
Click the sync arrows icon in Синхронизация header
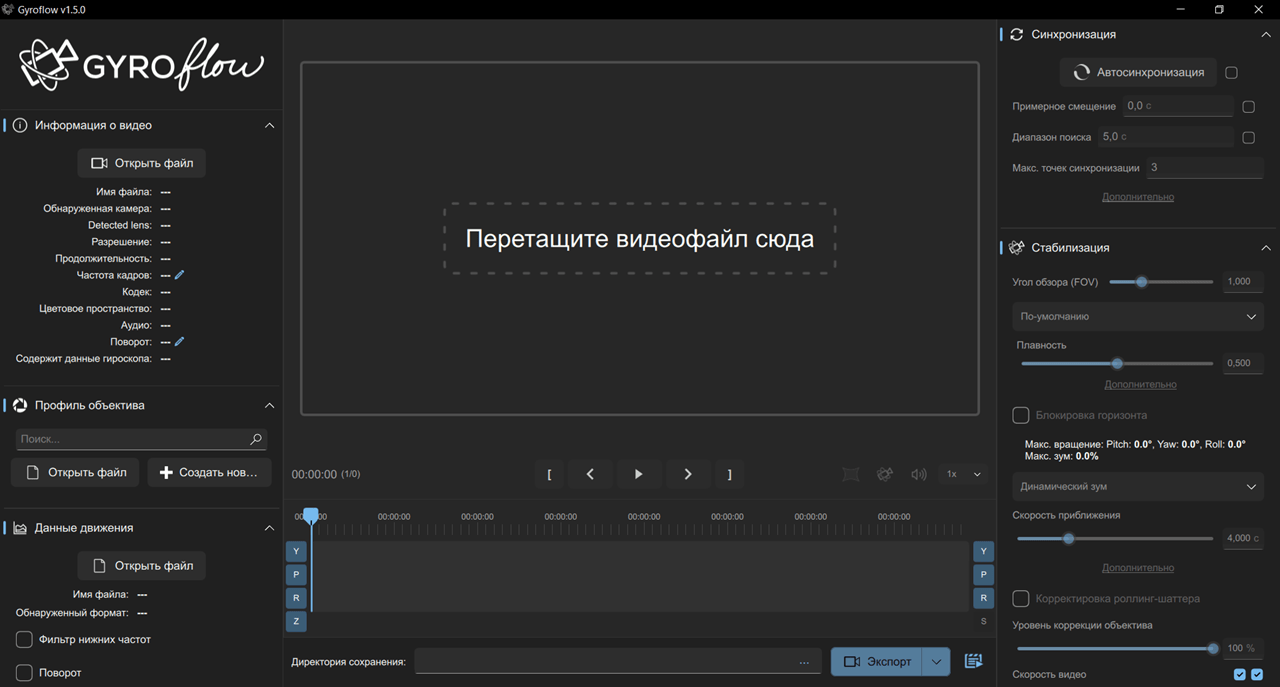pos(1017,34)
